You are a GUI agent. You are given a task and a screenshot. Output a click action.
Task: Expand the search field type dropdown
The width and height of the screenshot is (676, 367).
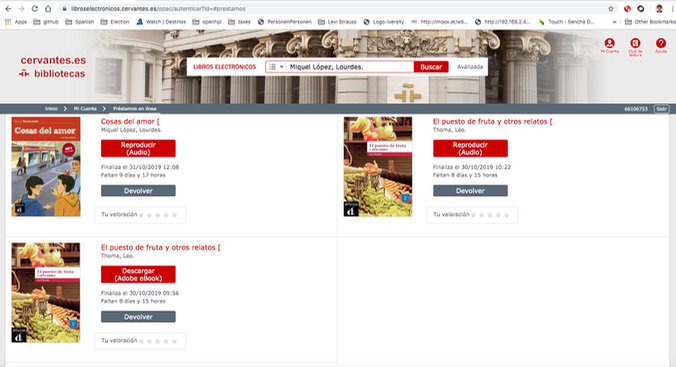click(276, 67)
